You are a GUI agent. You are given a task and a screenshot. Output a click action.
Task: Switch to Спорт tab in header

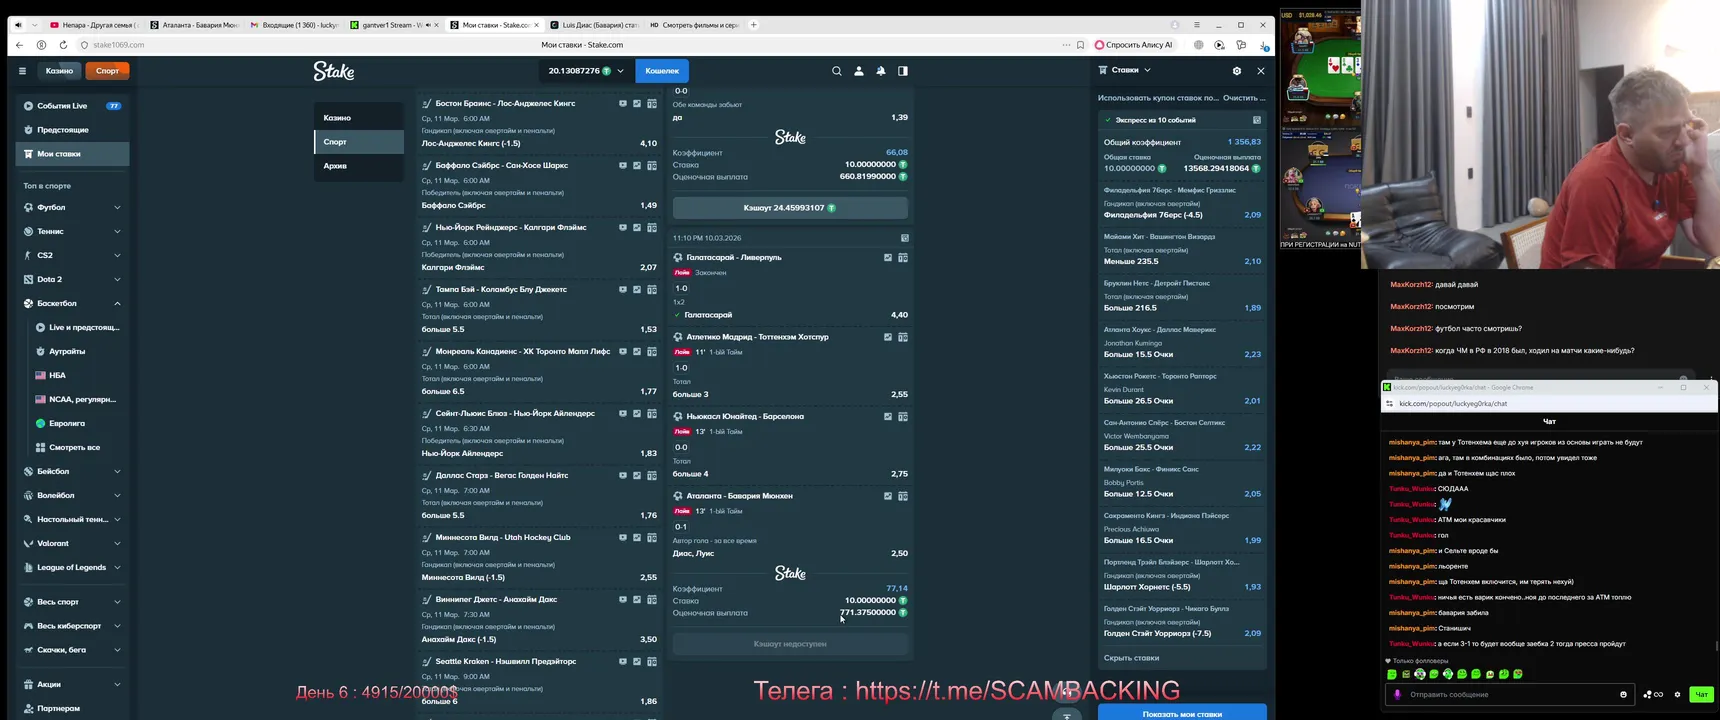[107, 71]
